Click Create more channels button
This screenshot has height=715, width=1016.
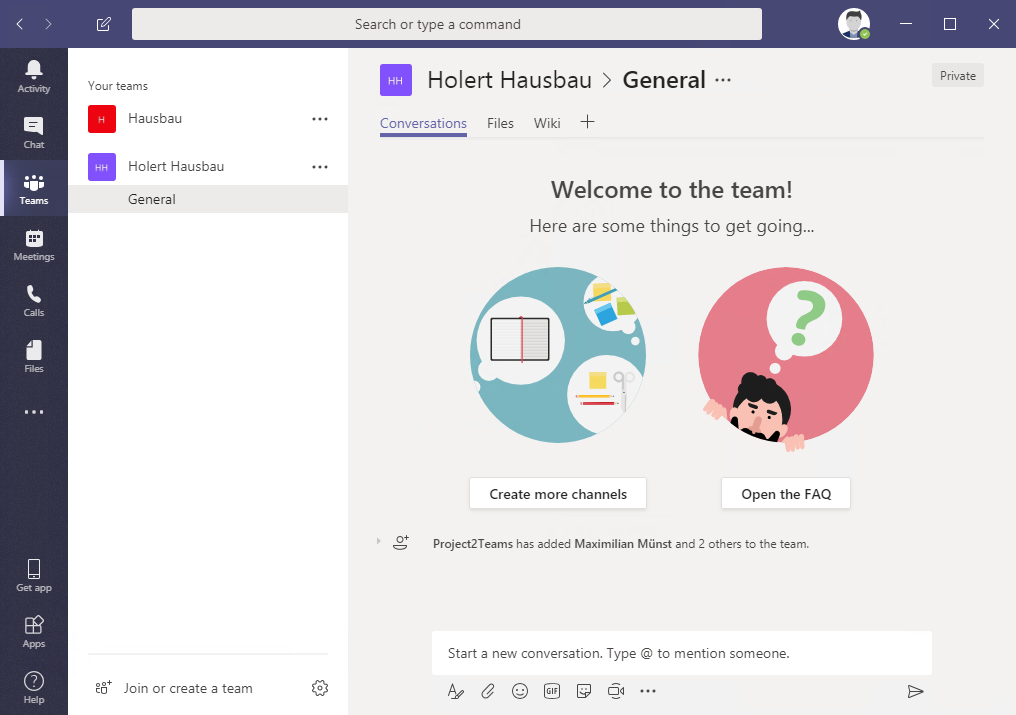(558, 494)
